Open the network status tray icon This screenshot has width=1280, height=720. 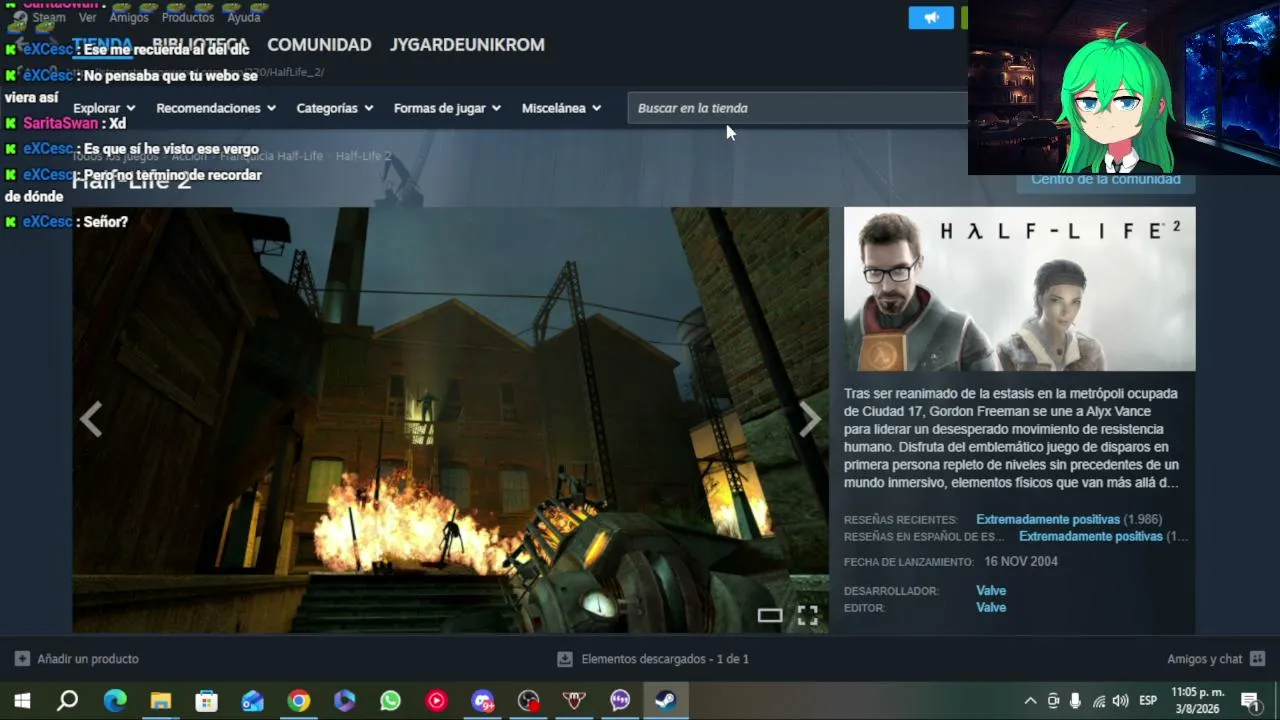[x=1099, y=701]
